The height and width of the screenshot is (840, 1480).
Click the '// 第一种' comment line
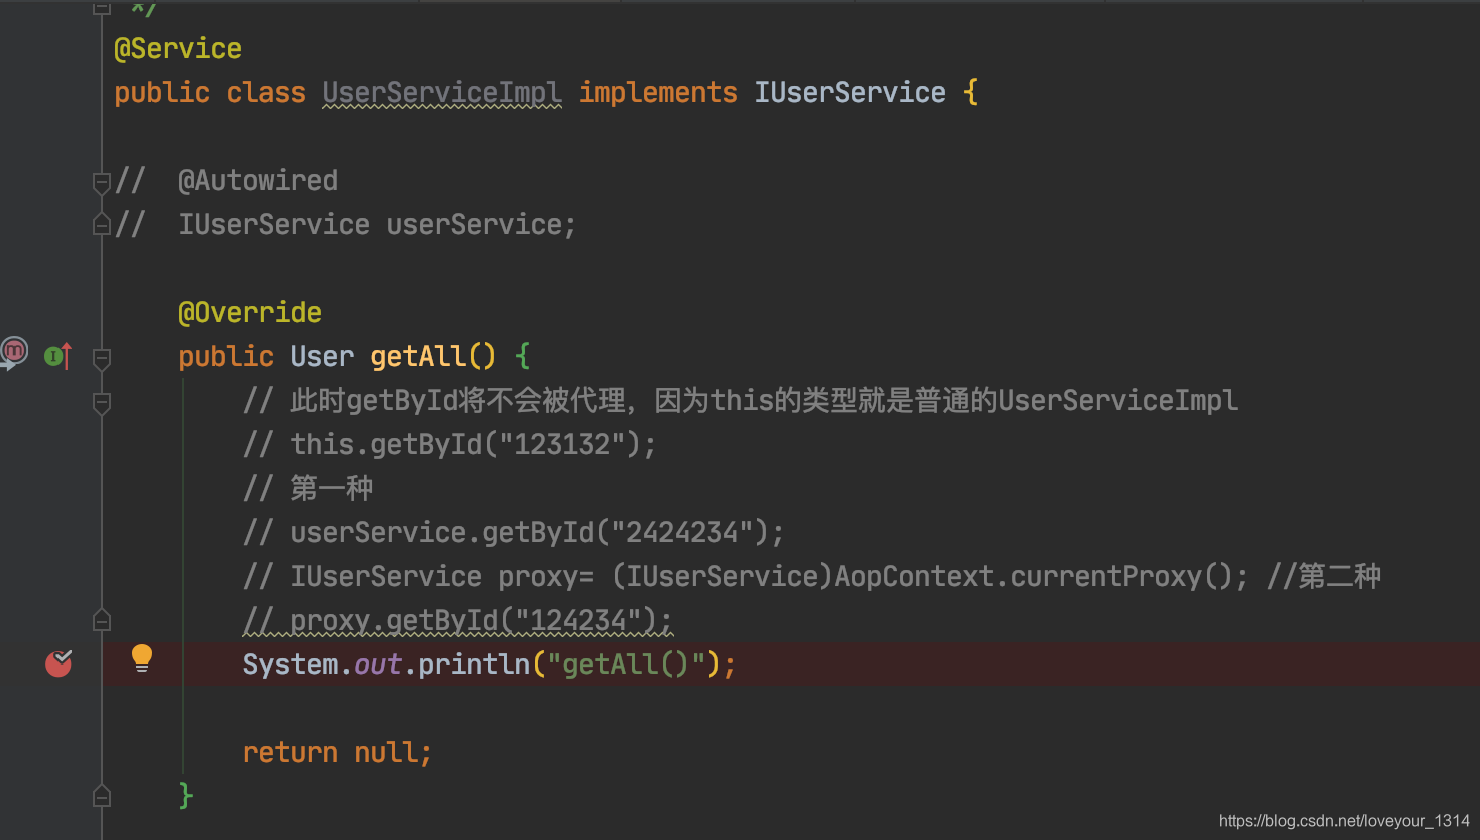(x=308, y=488)
